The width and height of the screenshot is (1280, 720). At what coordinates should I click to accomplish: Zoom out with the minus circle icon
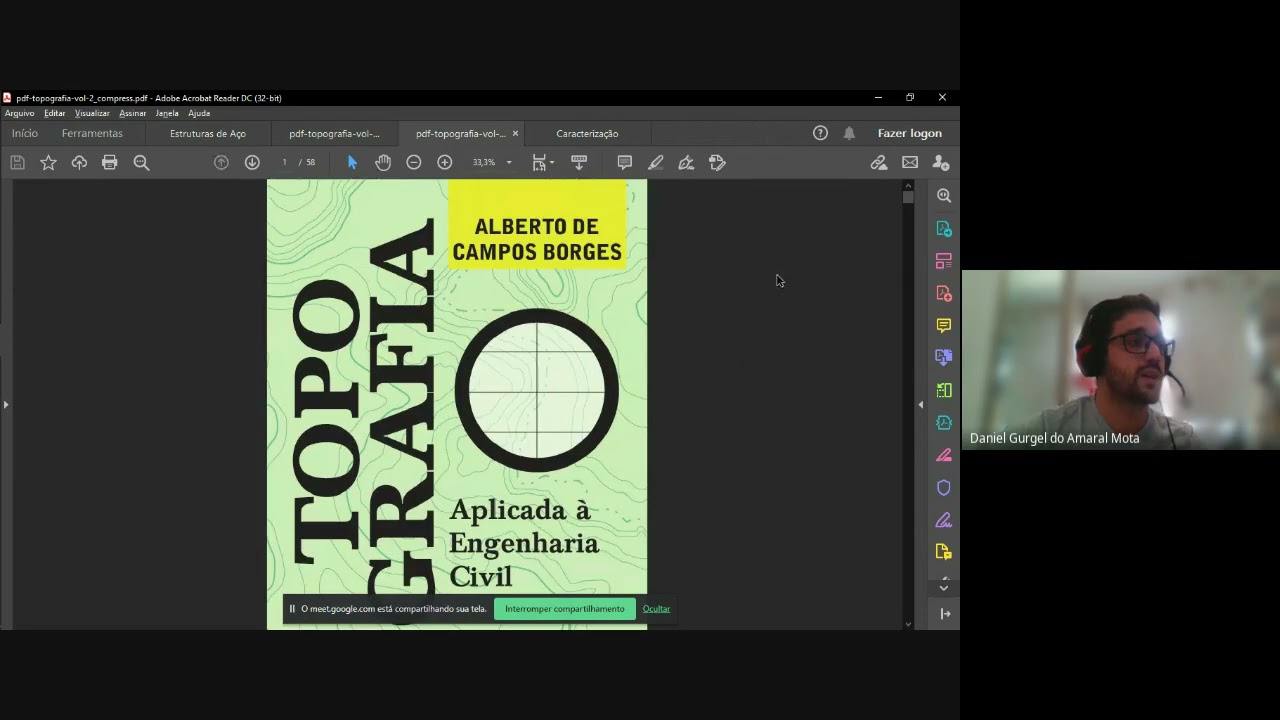(x=414, y=162)
